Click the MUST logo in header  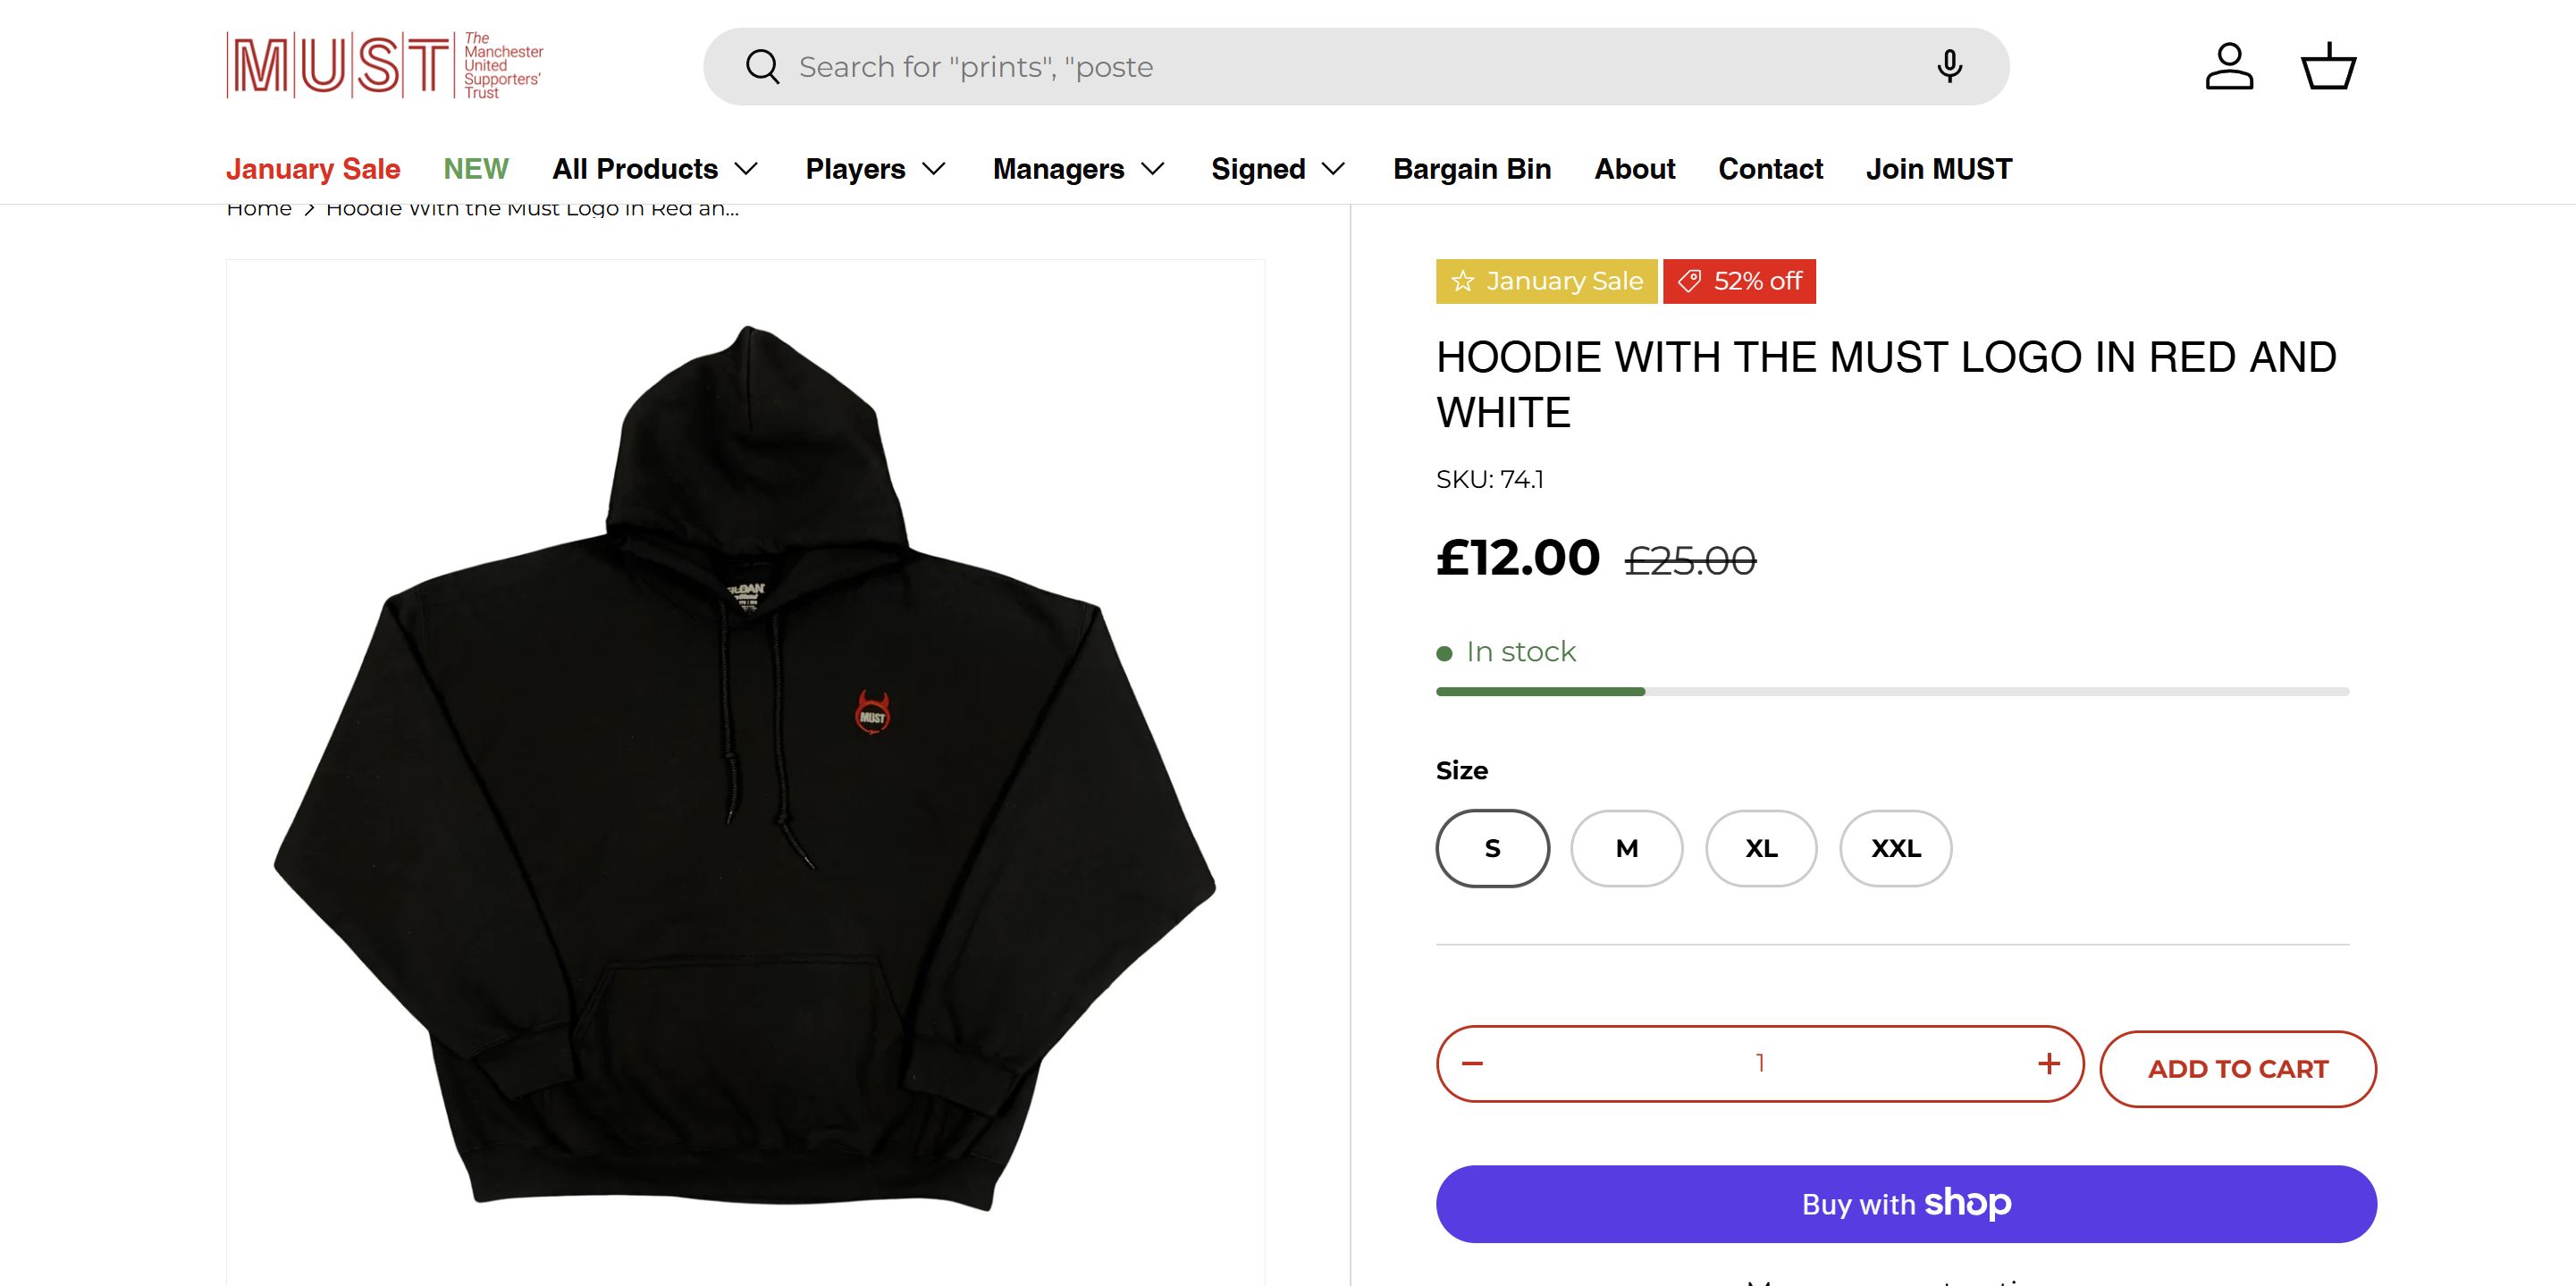(x=385, y=66)
